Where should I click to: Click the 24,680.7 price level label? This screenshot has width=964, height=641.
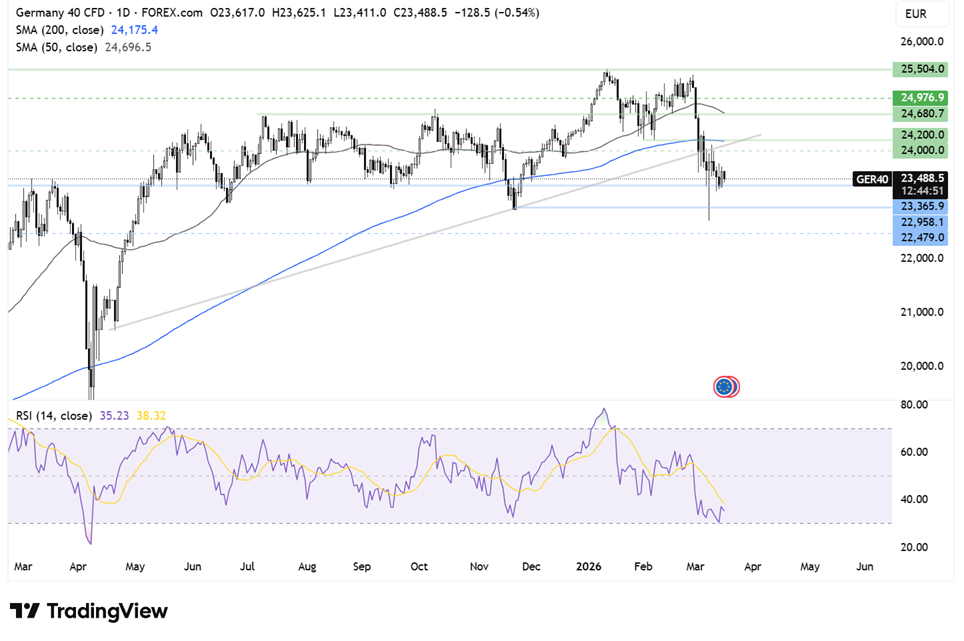[x=921, y=114]
